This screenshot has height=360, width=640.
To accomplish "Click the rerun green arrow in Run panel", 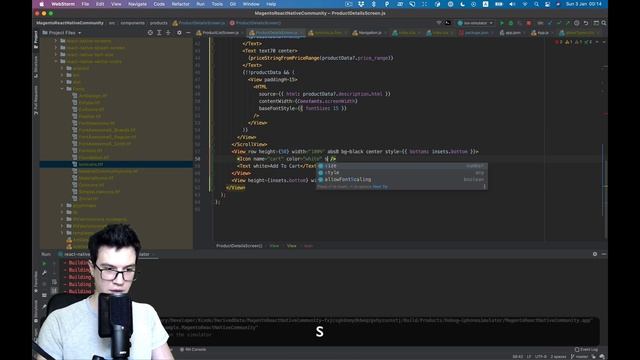I will pos(44,264).
